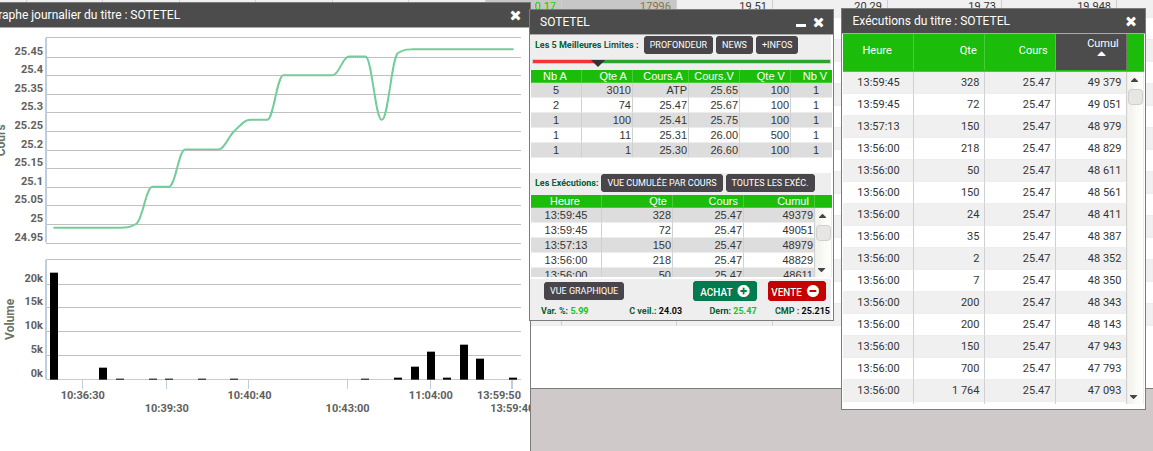Sort executions window by Qte column
Image resolution: width=1153 pixels, height=451 pixels.
point(949,51)
